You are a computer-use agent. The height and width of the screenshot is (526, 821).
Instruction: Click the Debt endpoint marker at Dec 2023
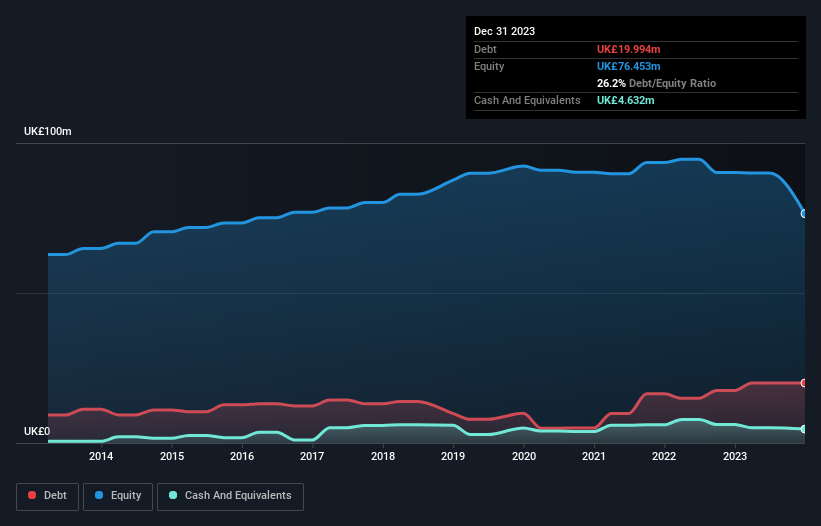[804, 383]
